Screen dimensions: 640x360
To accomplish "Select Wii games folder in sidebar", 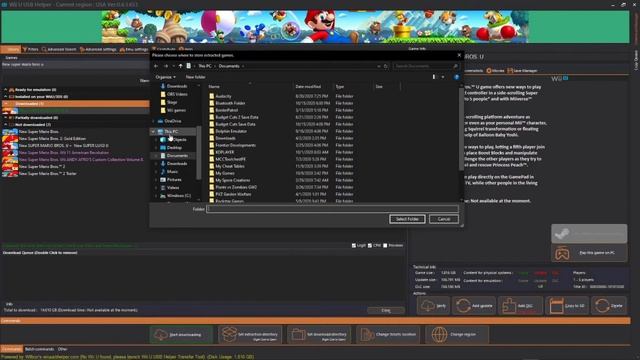I will pos(176,110).
